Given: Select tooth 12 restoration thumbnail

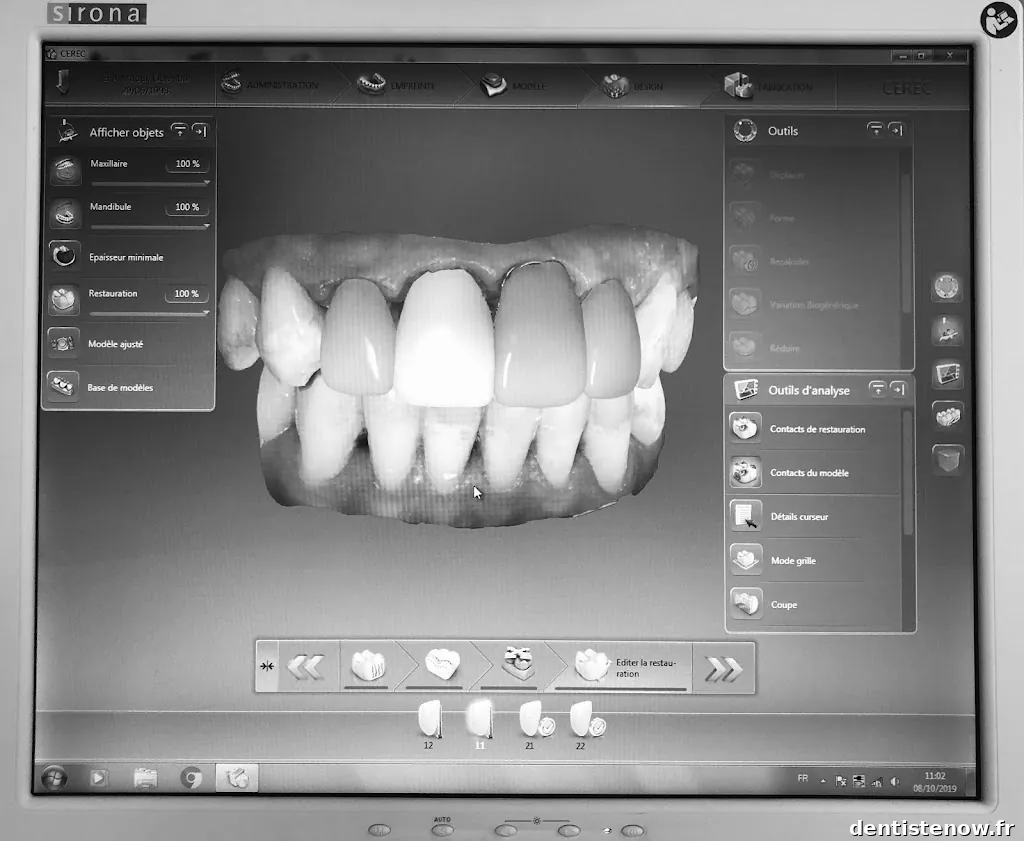Looking at the screenshot, I should coord(429,719).
